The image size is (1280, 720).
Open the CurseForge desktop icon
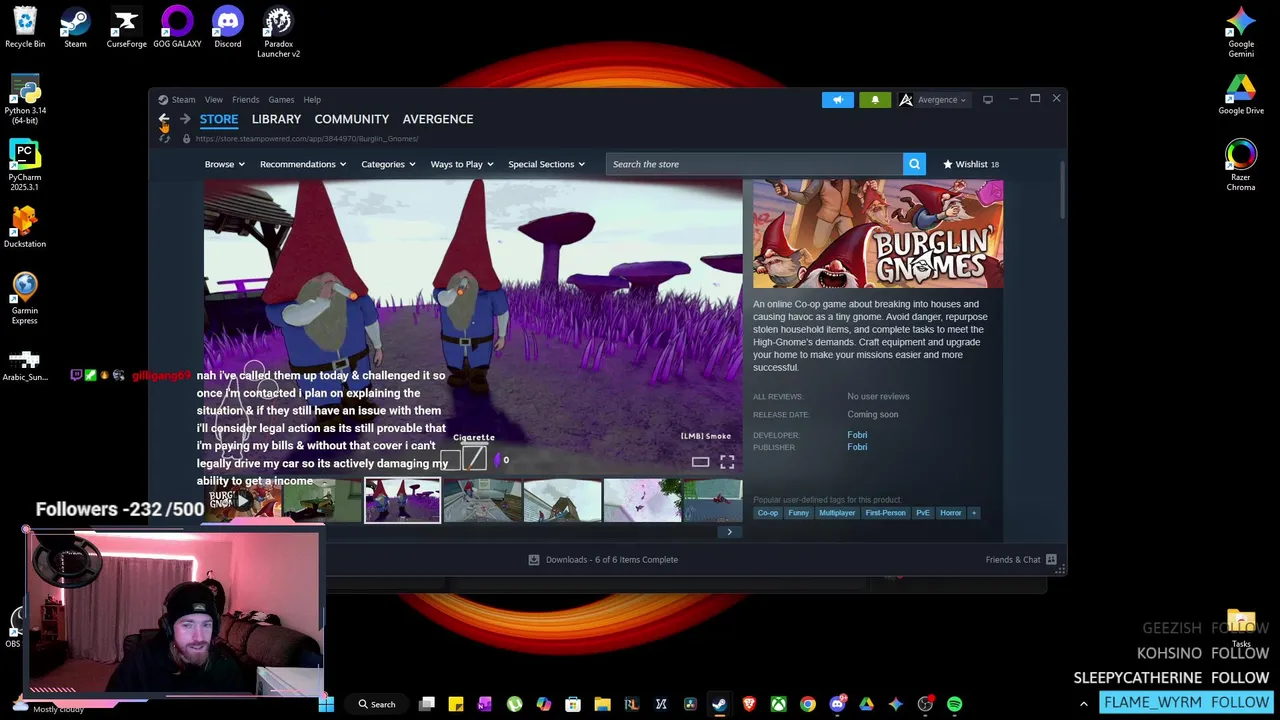pos(126,28)
